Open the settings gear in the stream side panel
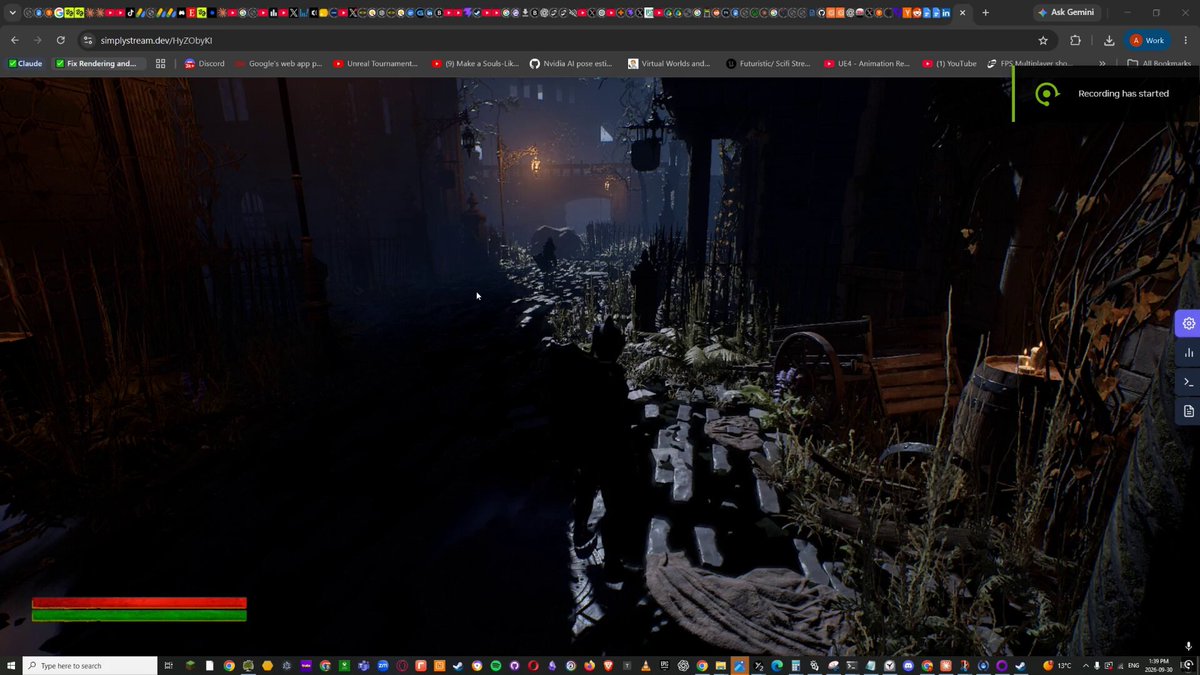The width and height of the screenshot is (1200, 675). [x=1188, y=323]
